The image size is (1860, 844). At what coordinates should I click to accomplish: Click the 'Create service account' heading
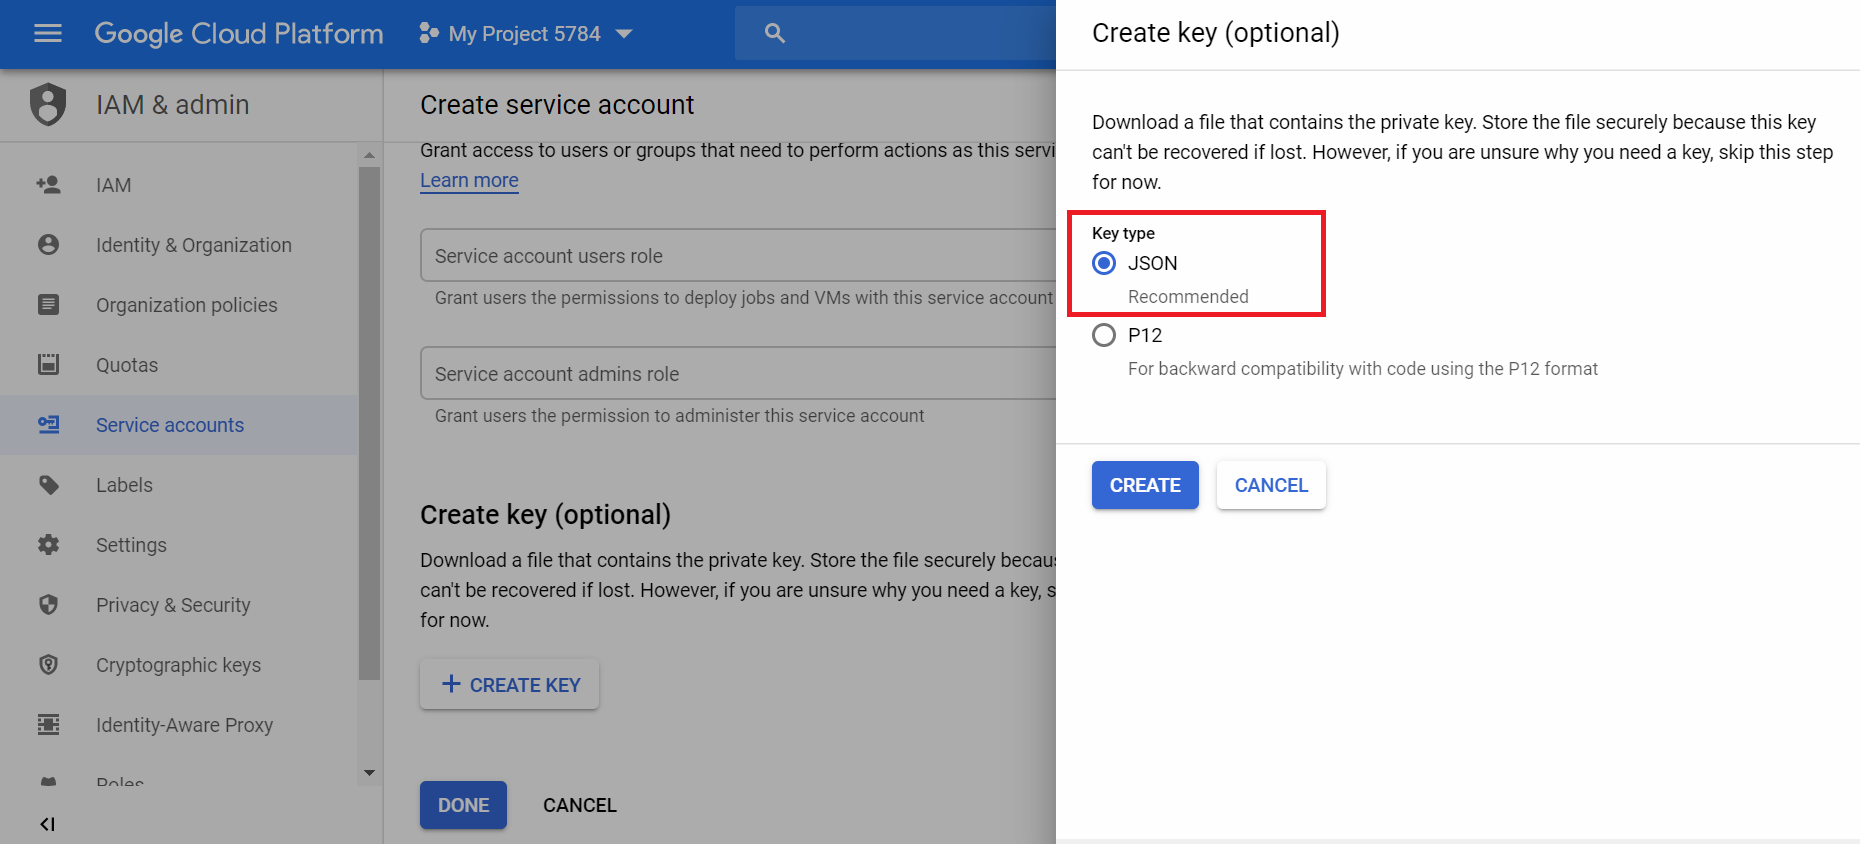pyautogui.click(x=557, y=105)
